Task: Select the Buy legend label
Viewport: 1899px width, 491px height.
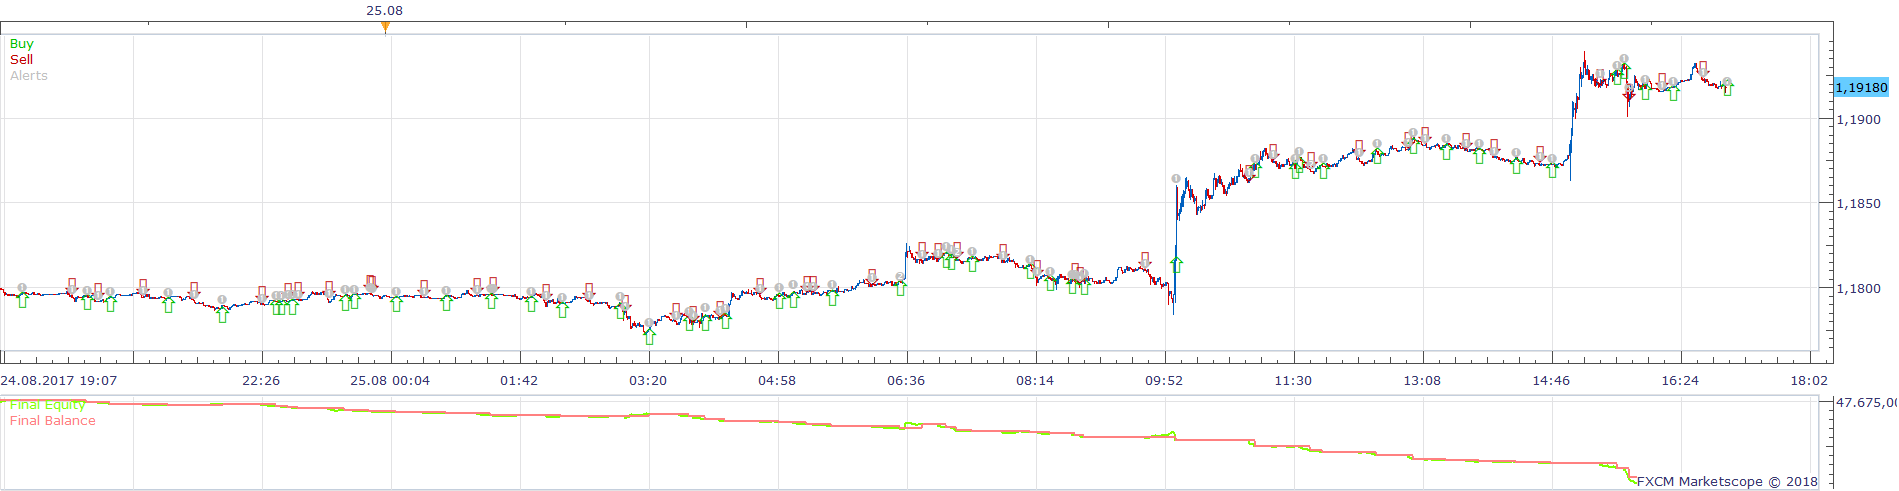Action: 21,44
